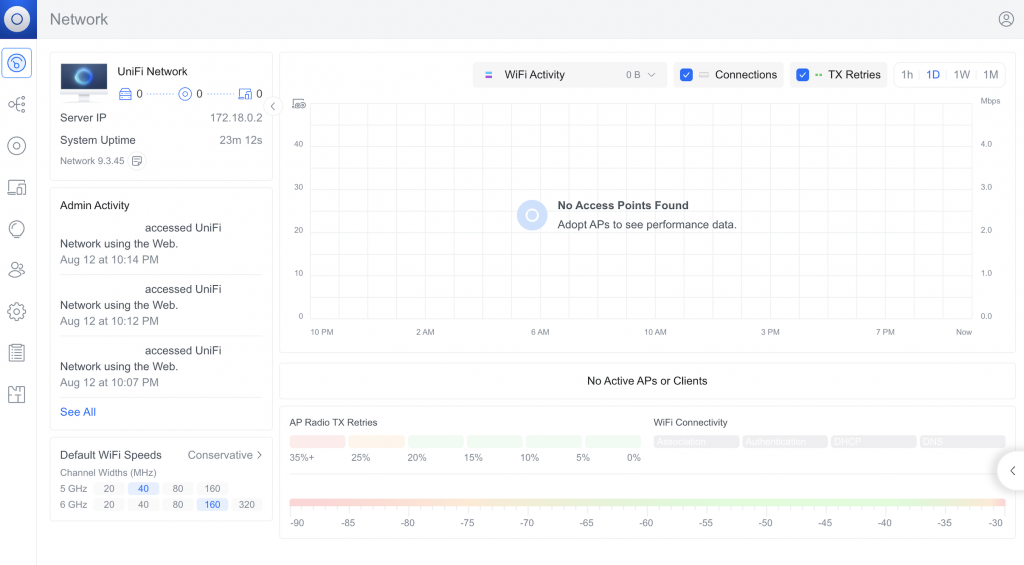
Task: Open the right side panel arrow
Action: click(x=1012, y=470)
